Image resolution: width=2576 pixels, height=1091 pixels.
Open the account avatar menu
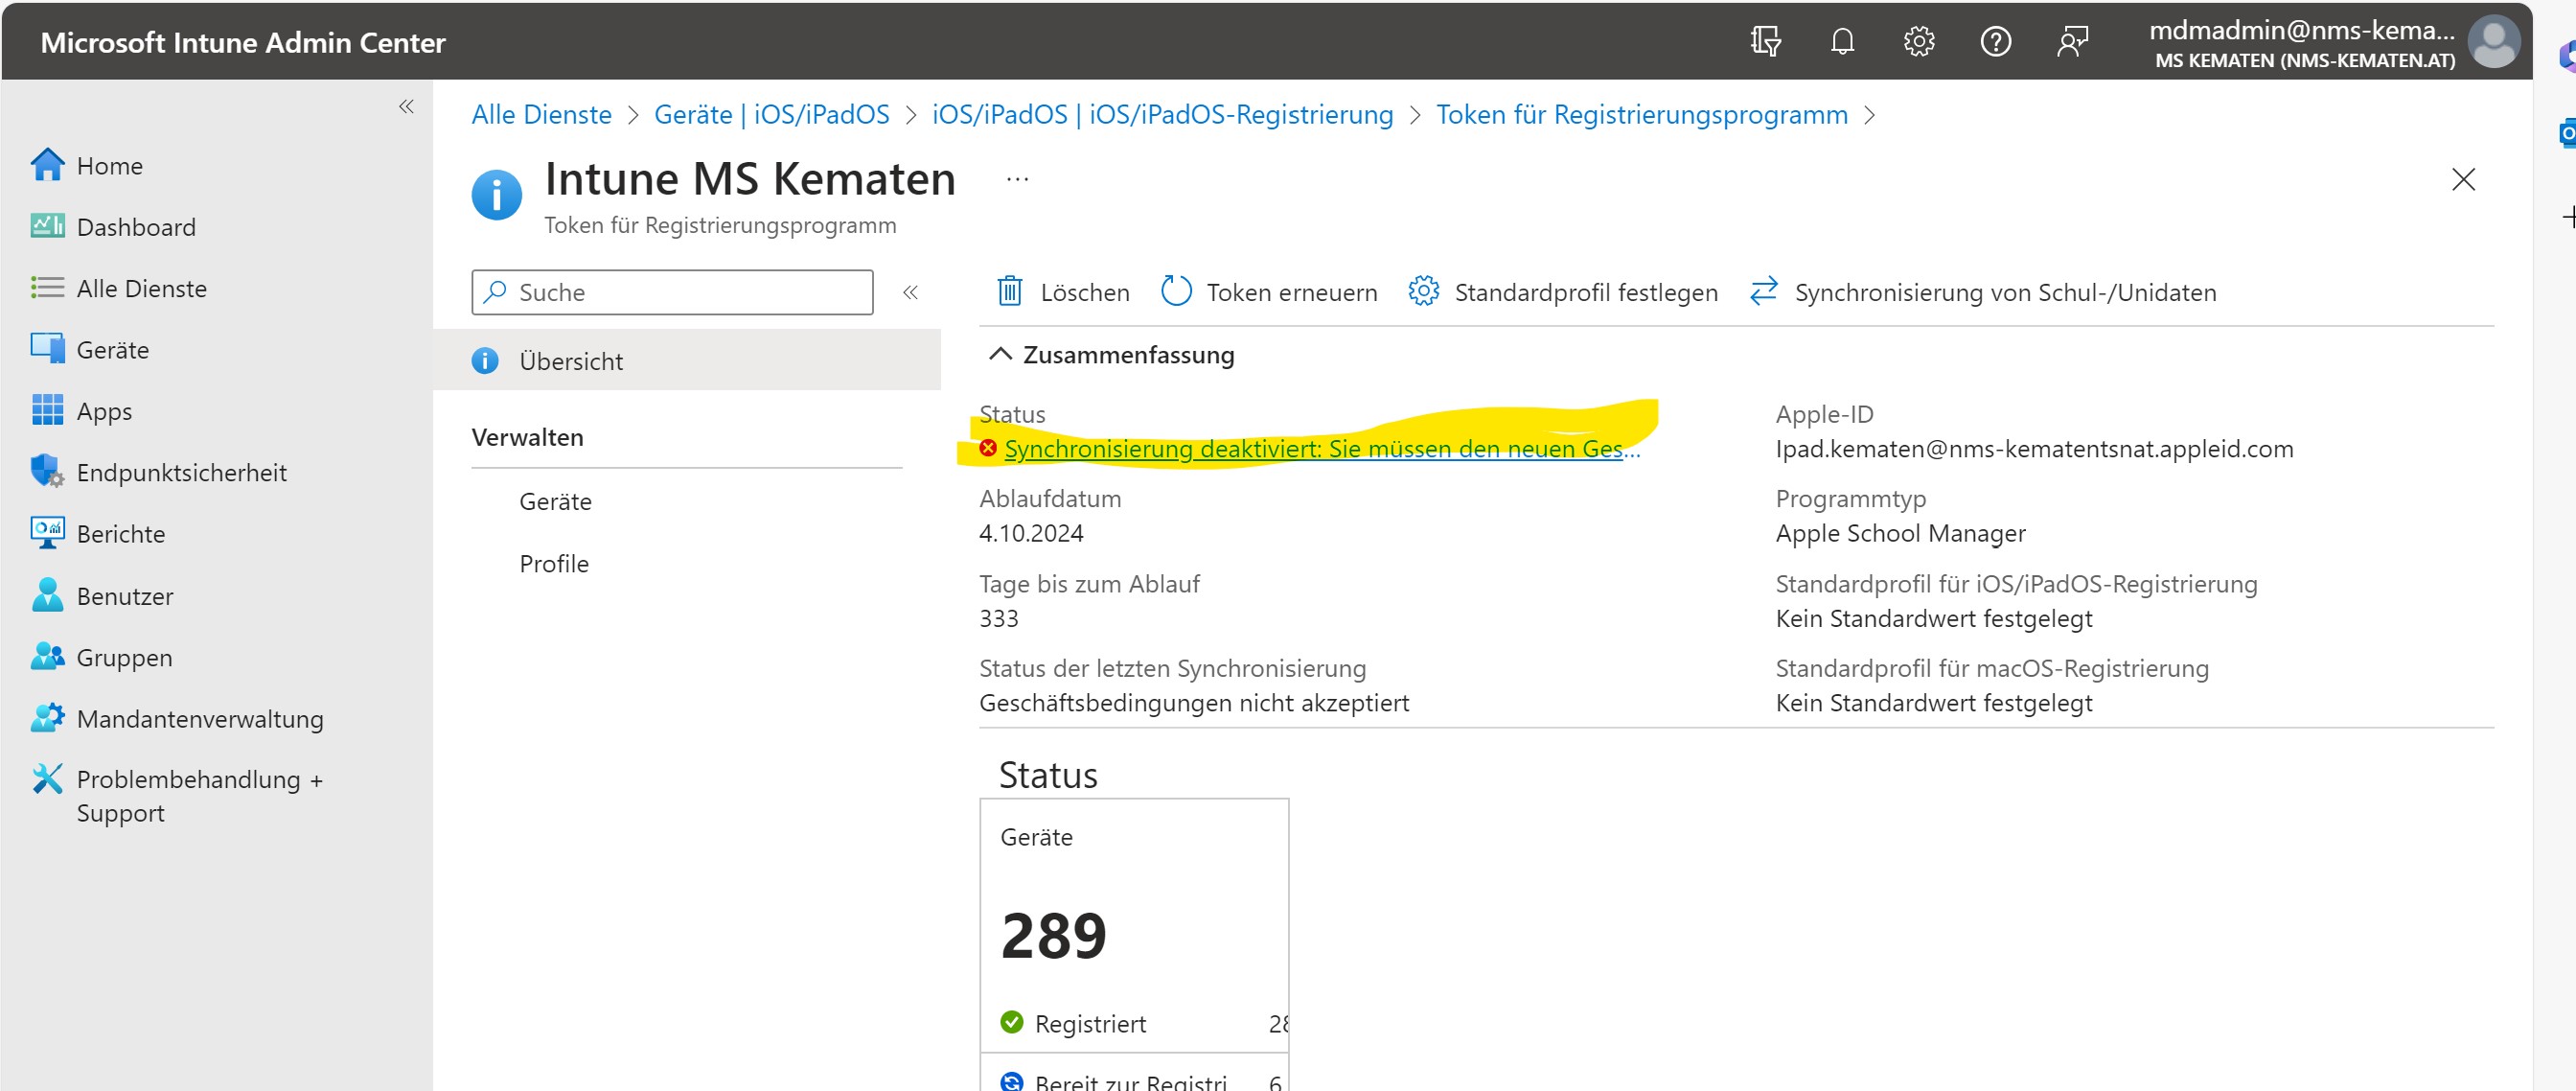pyautogui.click(x=2493, y=42)
